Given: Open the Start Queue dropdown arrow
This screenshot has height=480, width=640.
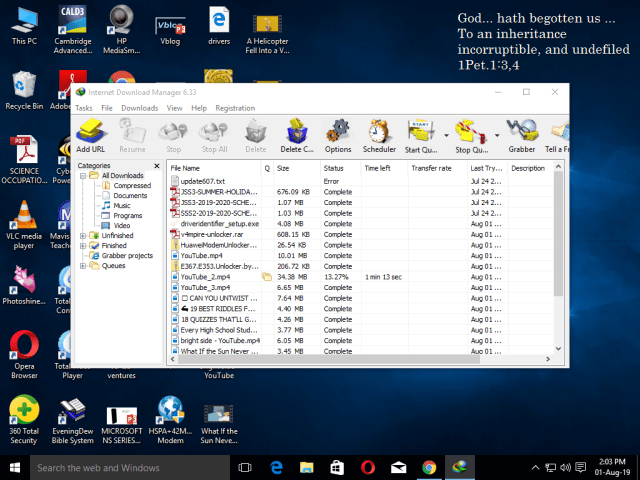Looking at the screenshot, I should [446, 135].
